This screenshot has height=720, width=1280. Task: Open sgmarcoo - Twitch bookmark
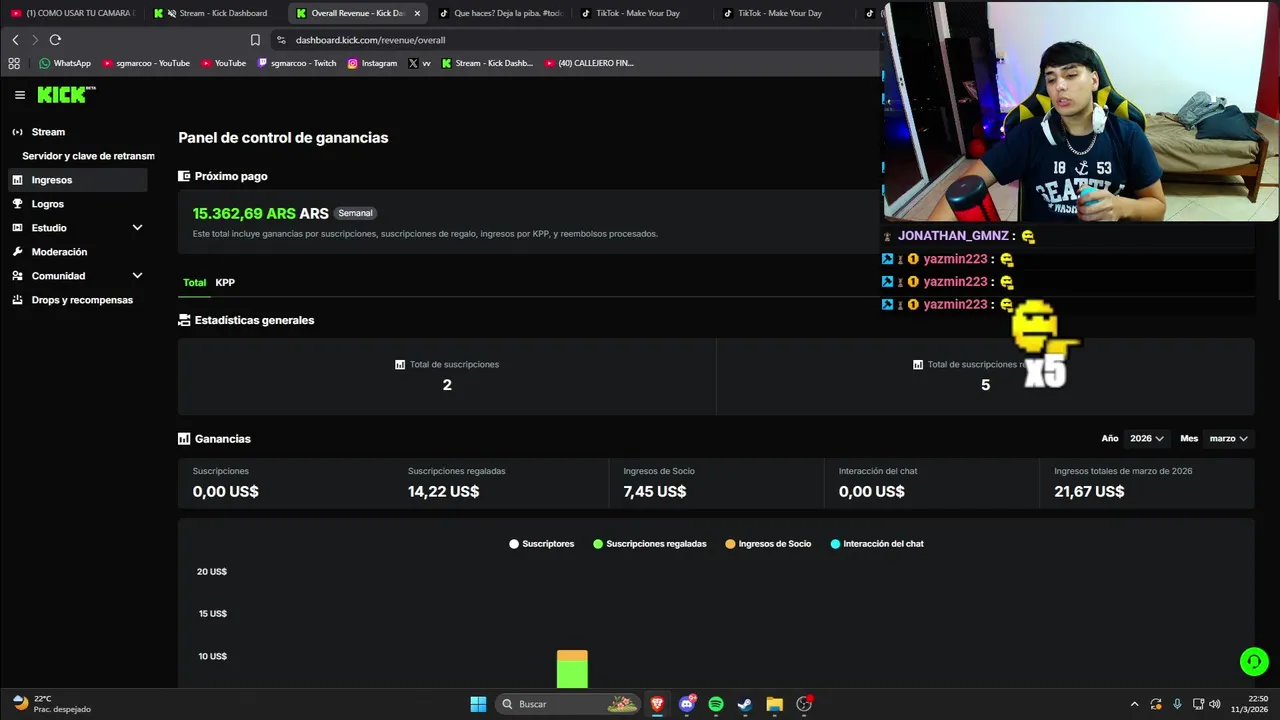(x=297, y=63)
